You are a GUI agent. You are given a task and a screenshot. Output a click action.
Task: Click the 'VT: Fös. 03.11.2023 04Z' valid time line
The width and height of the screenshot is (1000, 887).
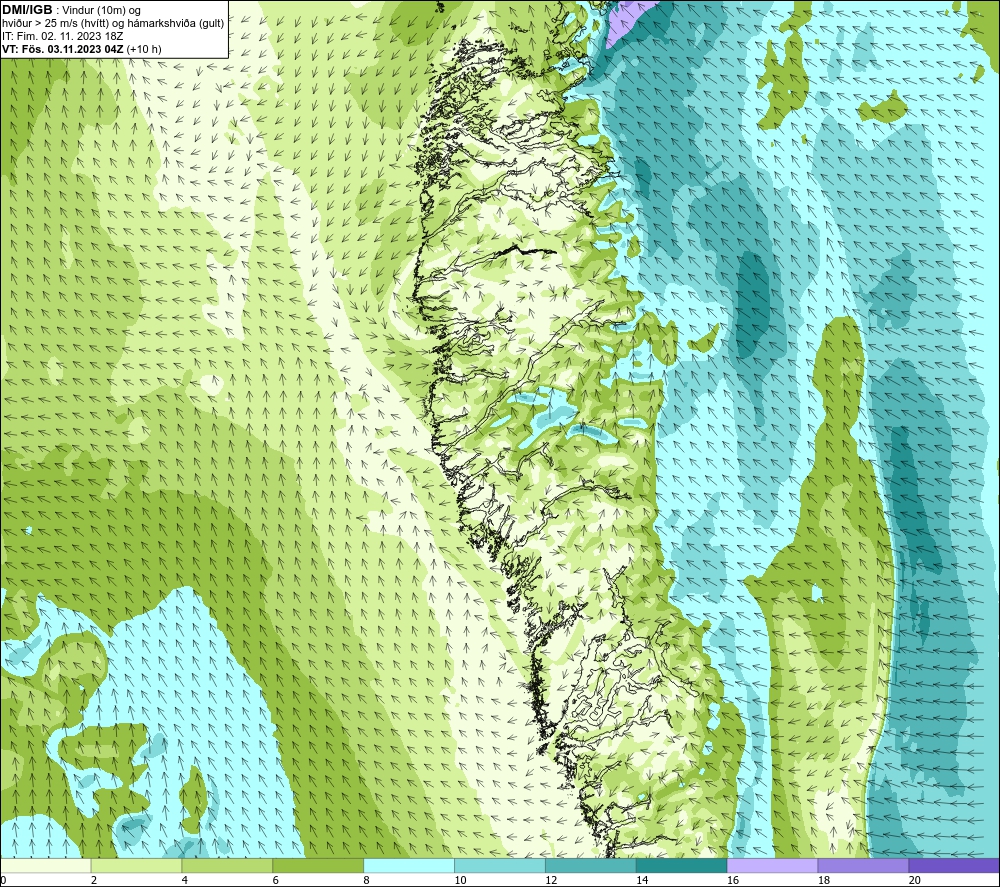[x=82, y=49]
